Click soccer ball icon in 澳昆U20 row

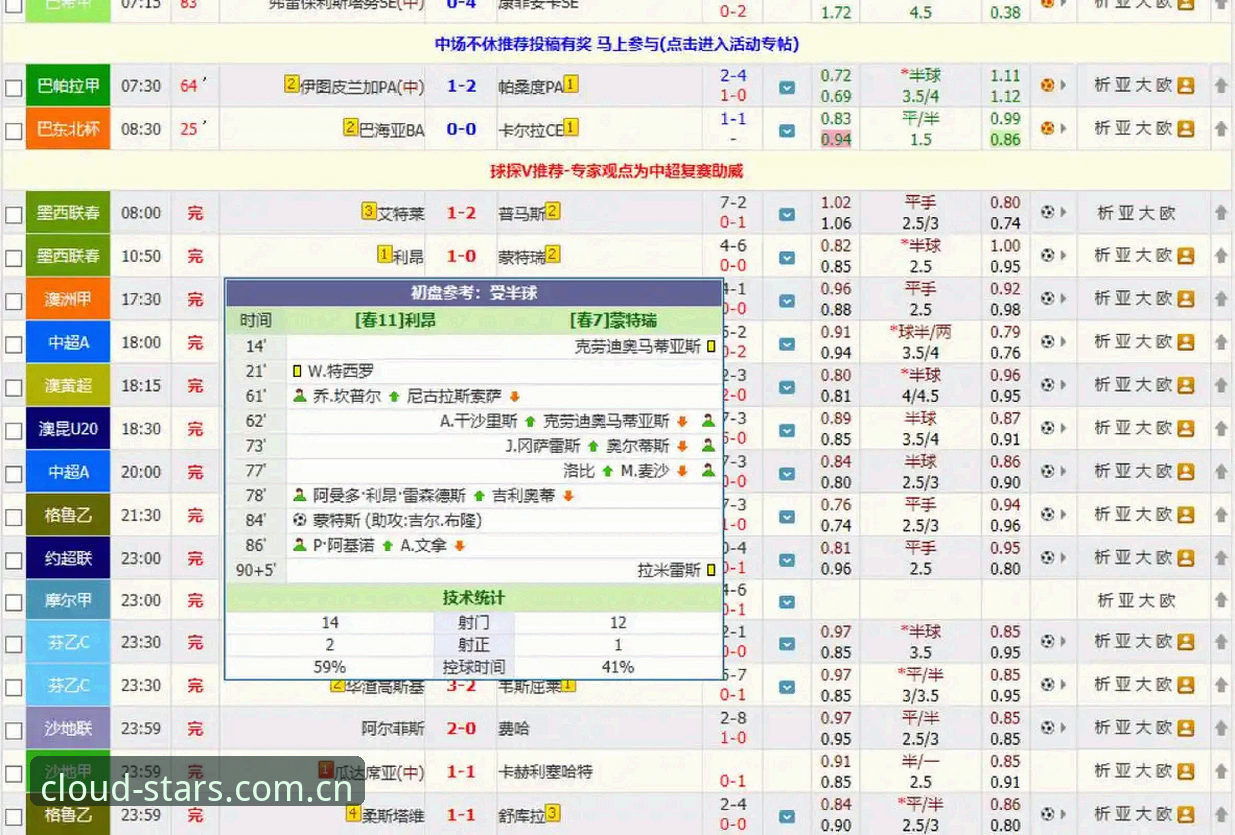[1047, 427]
